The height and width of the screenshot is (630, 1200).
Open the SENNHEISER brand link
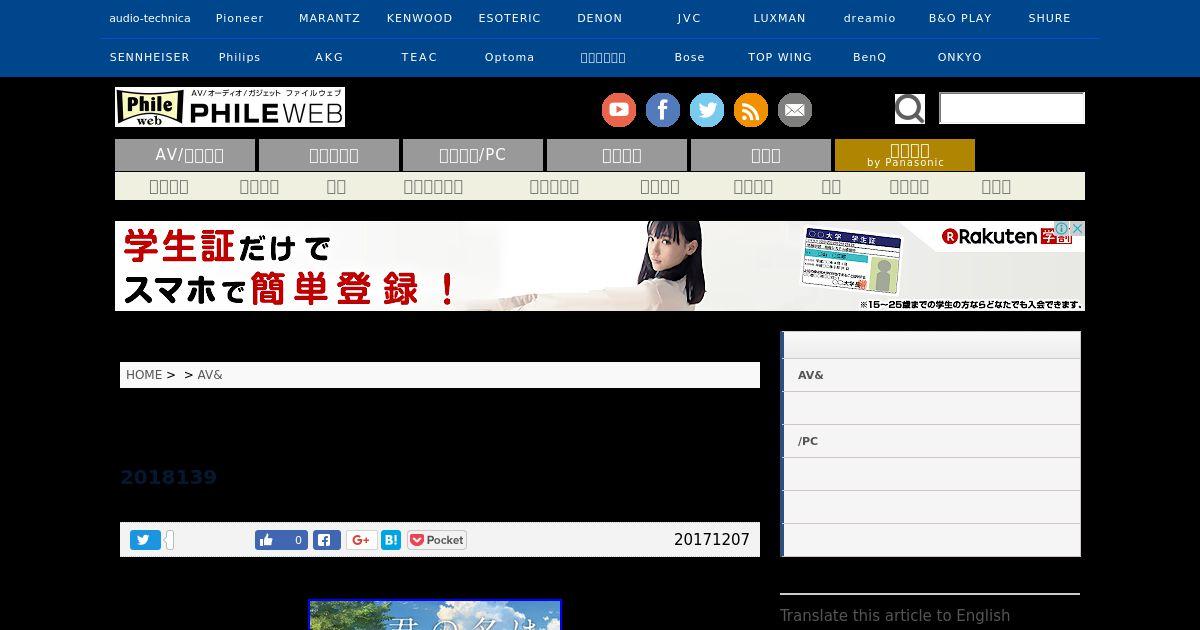coord(150,57)
